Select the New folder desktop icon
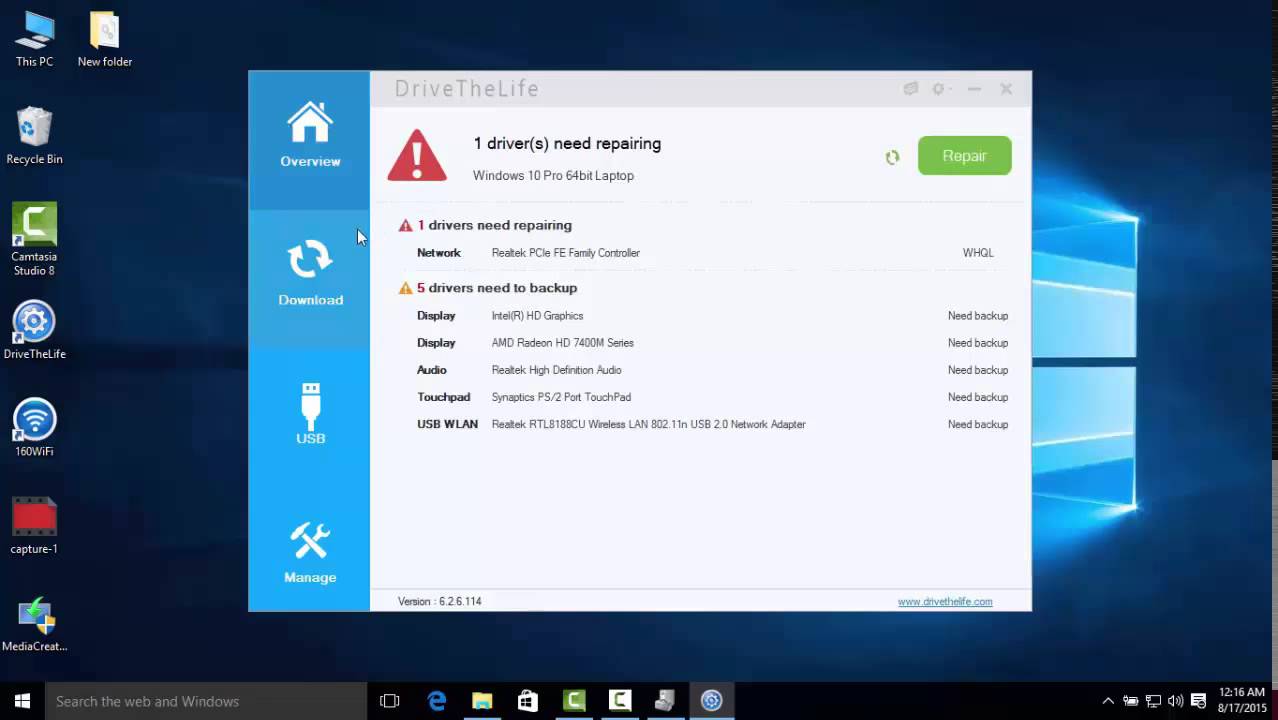The height and width of the screenshot is (720, 1278). click(x=105, y=40)
